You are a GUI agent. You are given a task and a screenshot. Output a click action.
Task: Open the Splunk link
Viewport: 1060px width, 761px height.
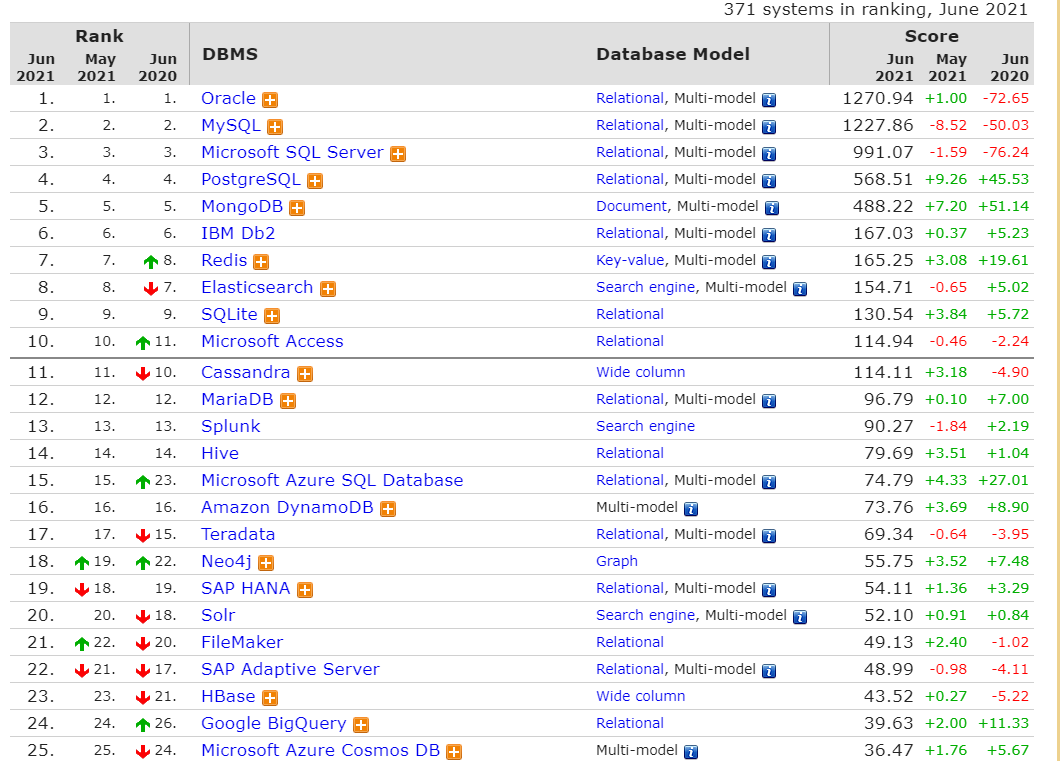(x=231, y=426)
